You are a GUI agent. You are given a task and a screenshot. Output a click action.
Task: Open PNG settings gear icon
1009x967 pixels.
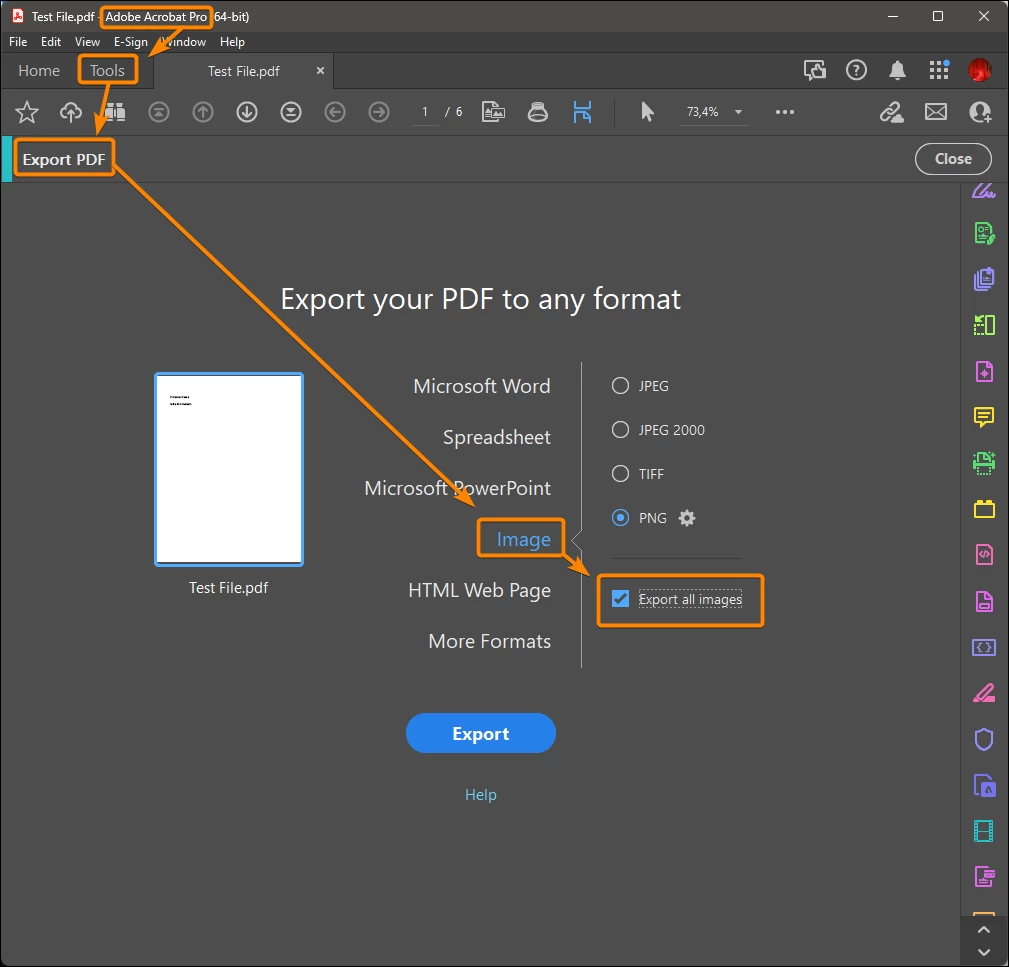[x=687, y=518]
